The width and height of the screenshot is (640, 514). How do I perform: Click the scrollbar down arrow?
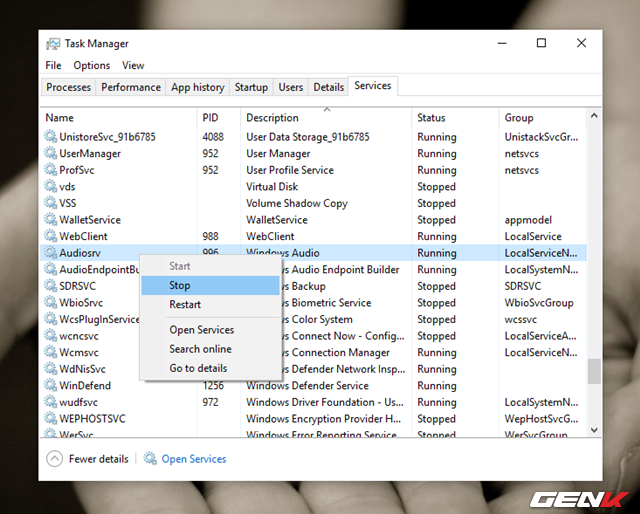(594, 430)
